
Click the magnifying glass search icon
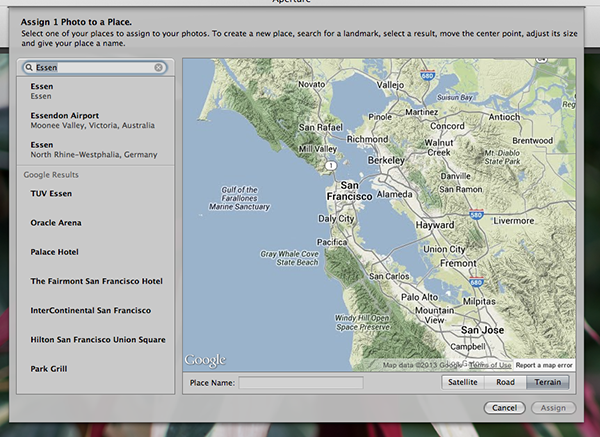pos(29,68)
